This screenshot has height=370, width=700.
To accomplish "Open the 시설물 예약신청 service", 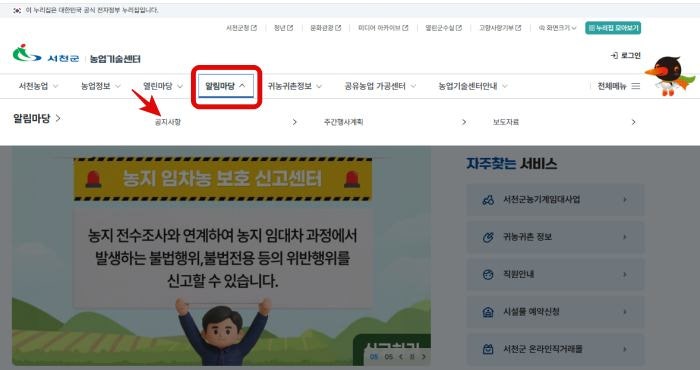I will pyautogui.click(x=555, y=312).
